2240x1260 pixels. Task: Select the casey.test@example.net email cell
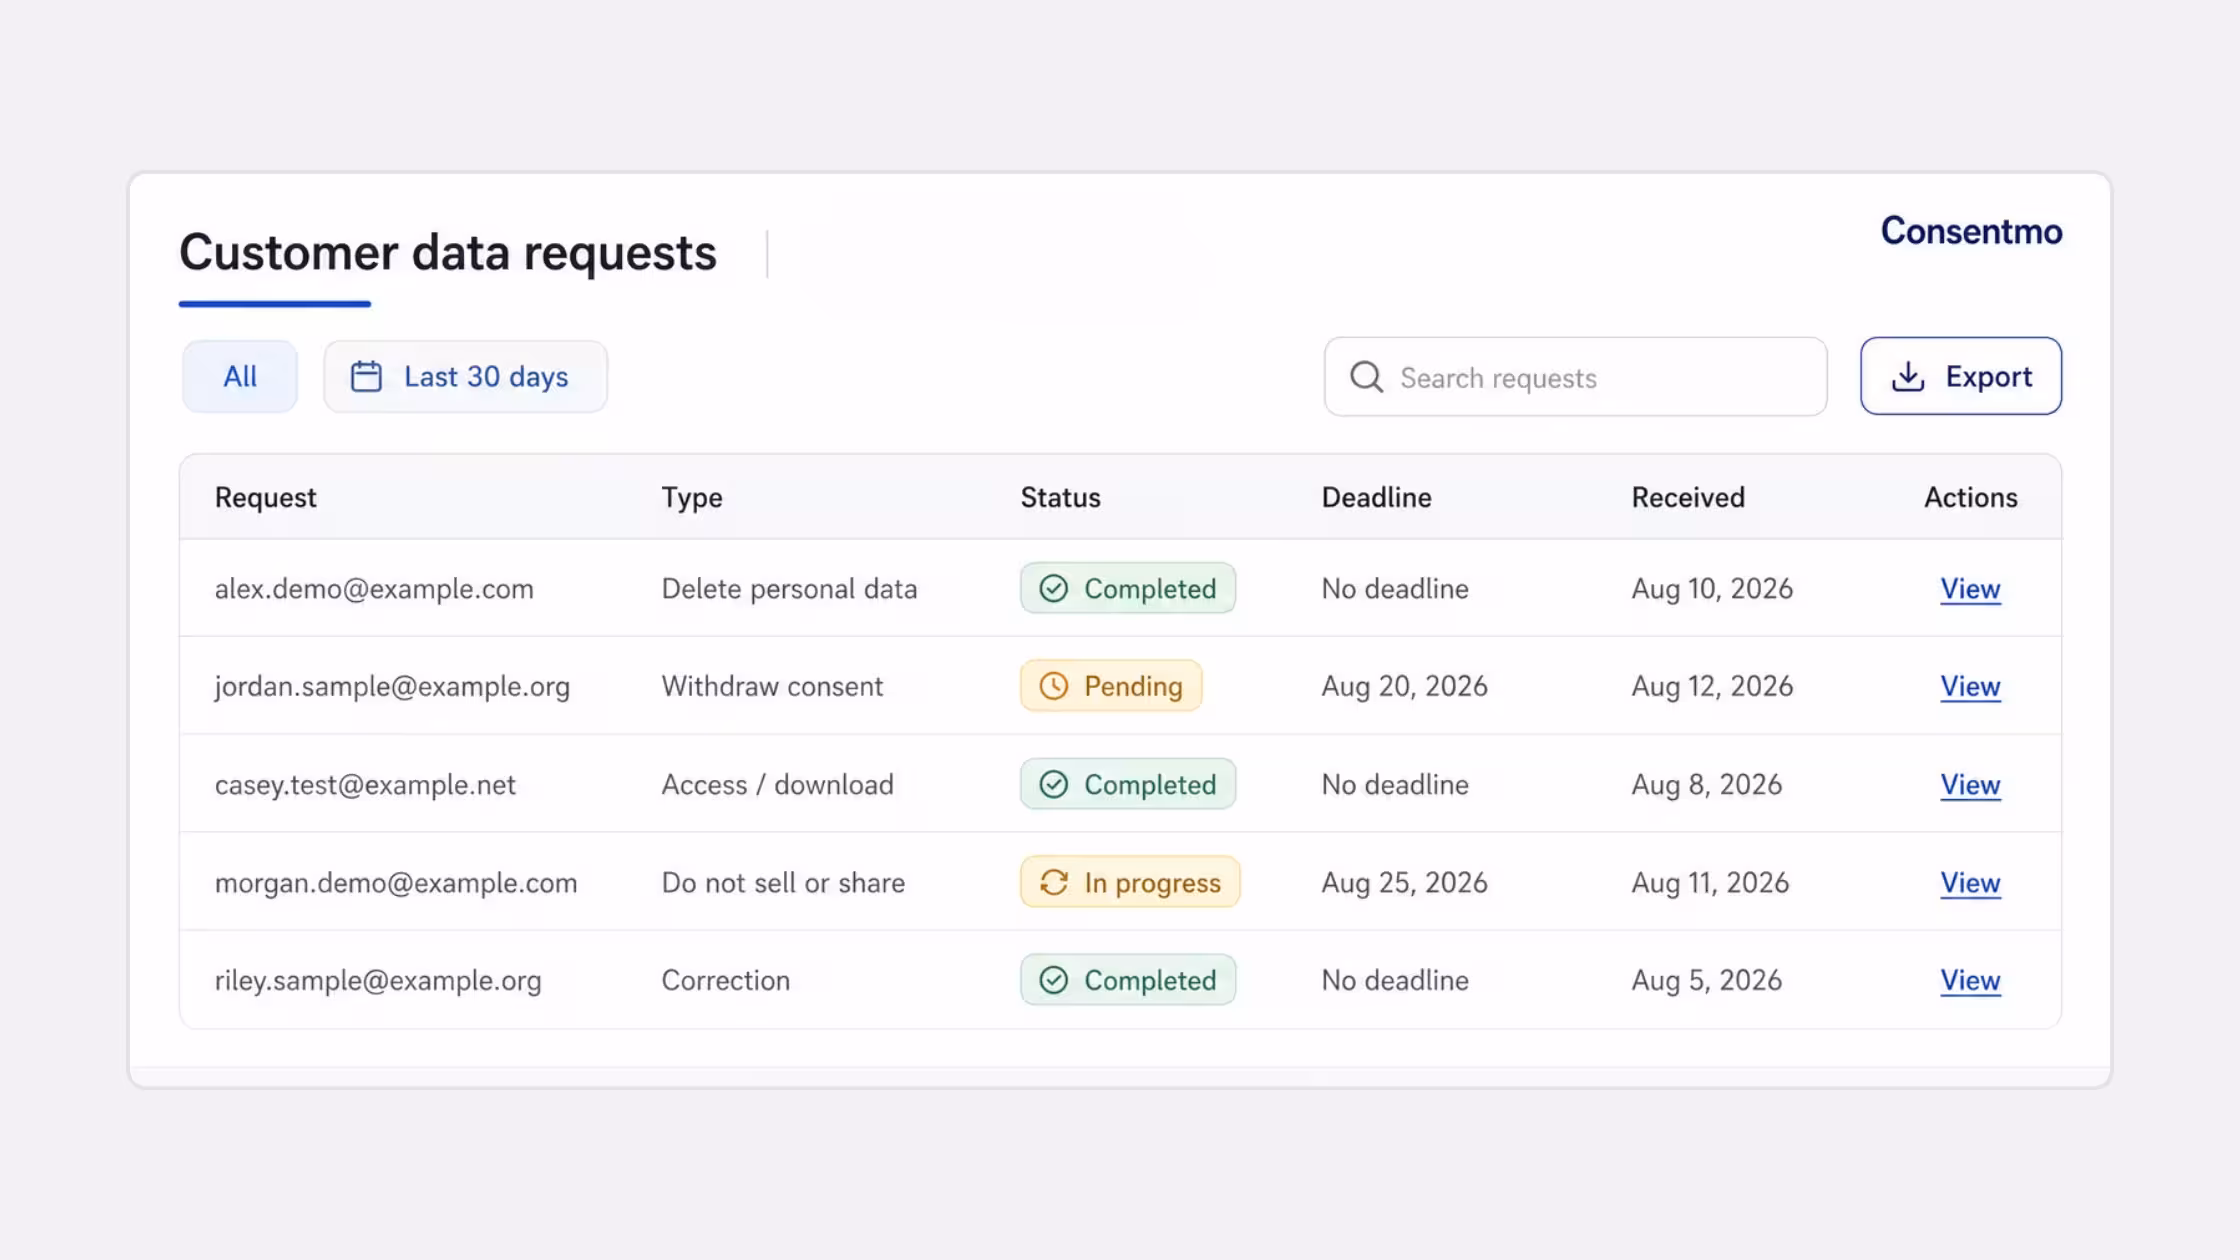pyautogui.click(x=365, y=785)
